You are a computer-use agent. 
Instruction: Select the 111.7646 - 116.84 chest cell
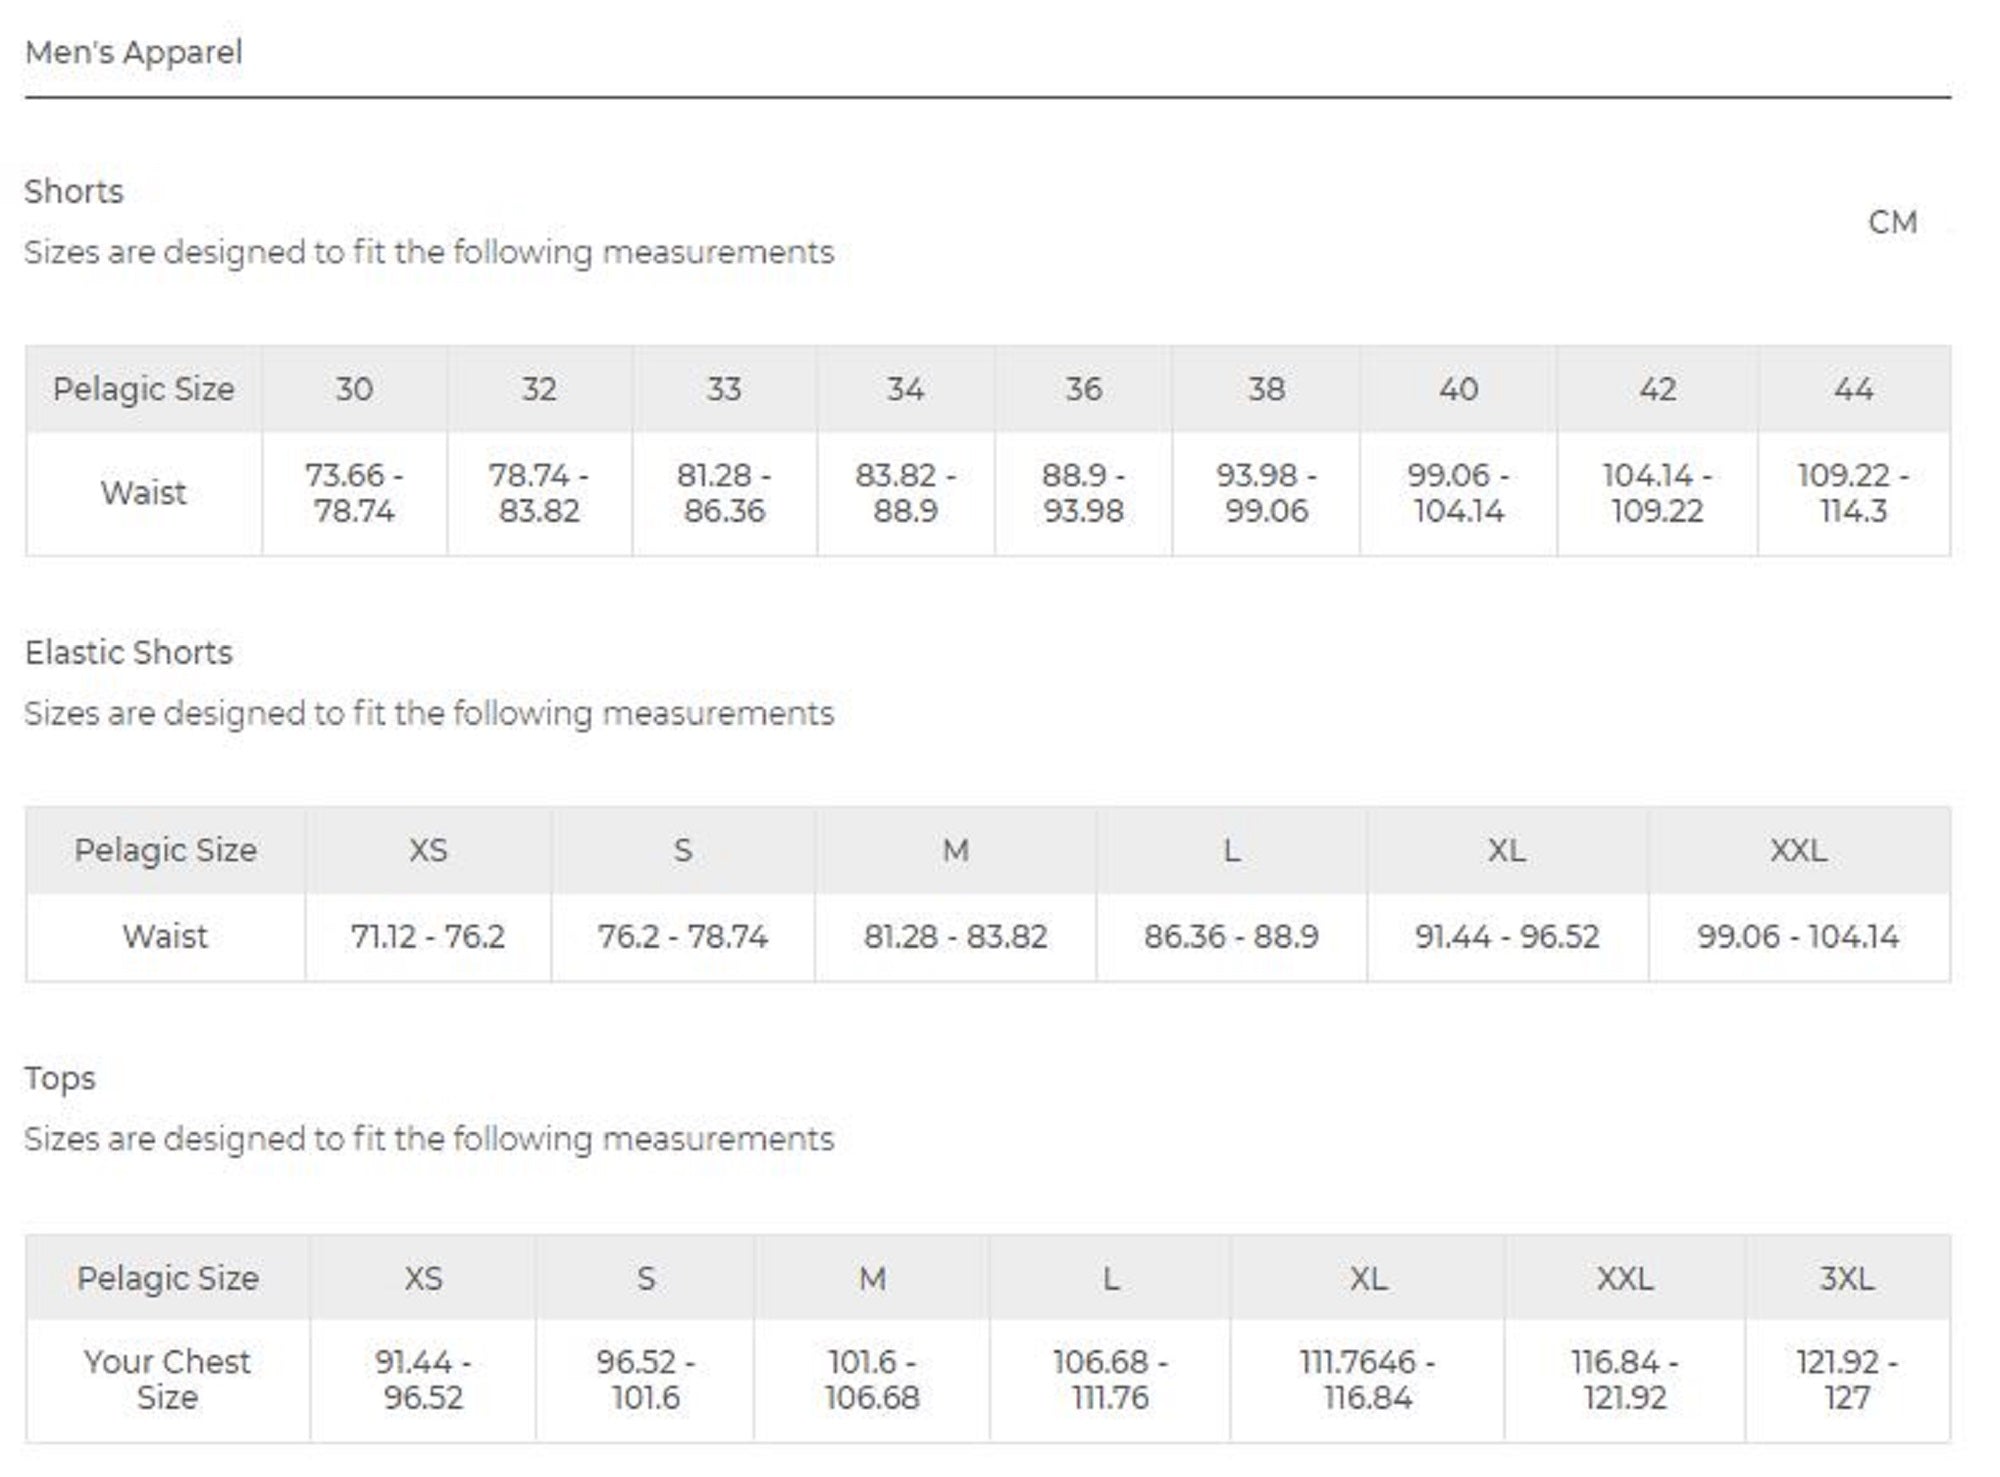(x=1367, y=1379)
